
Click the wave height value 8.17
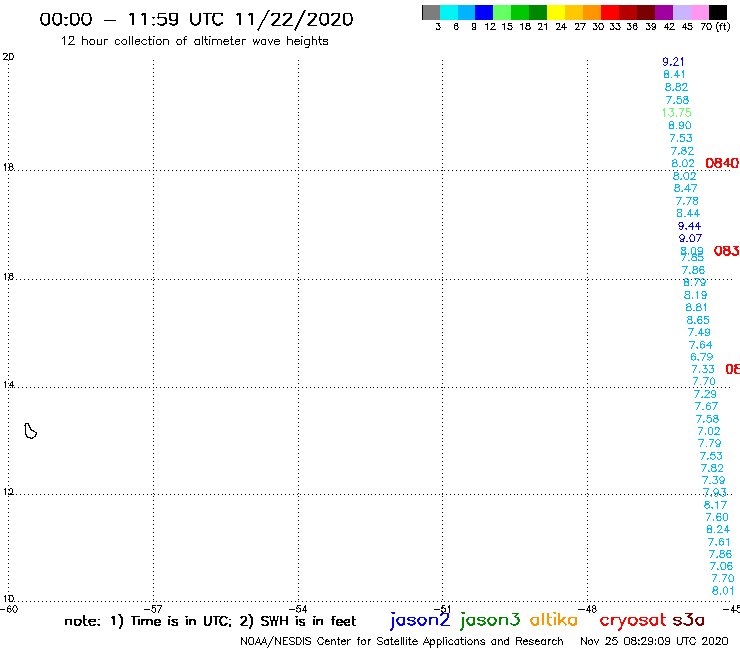click(x=715, y=505)
